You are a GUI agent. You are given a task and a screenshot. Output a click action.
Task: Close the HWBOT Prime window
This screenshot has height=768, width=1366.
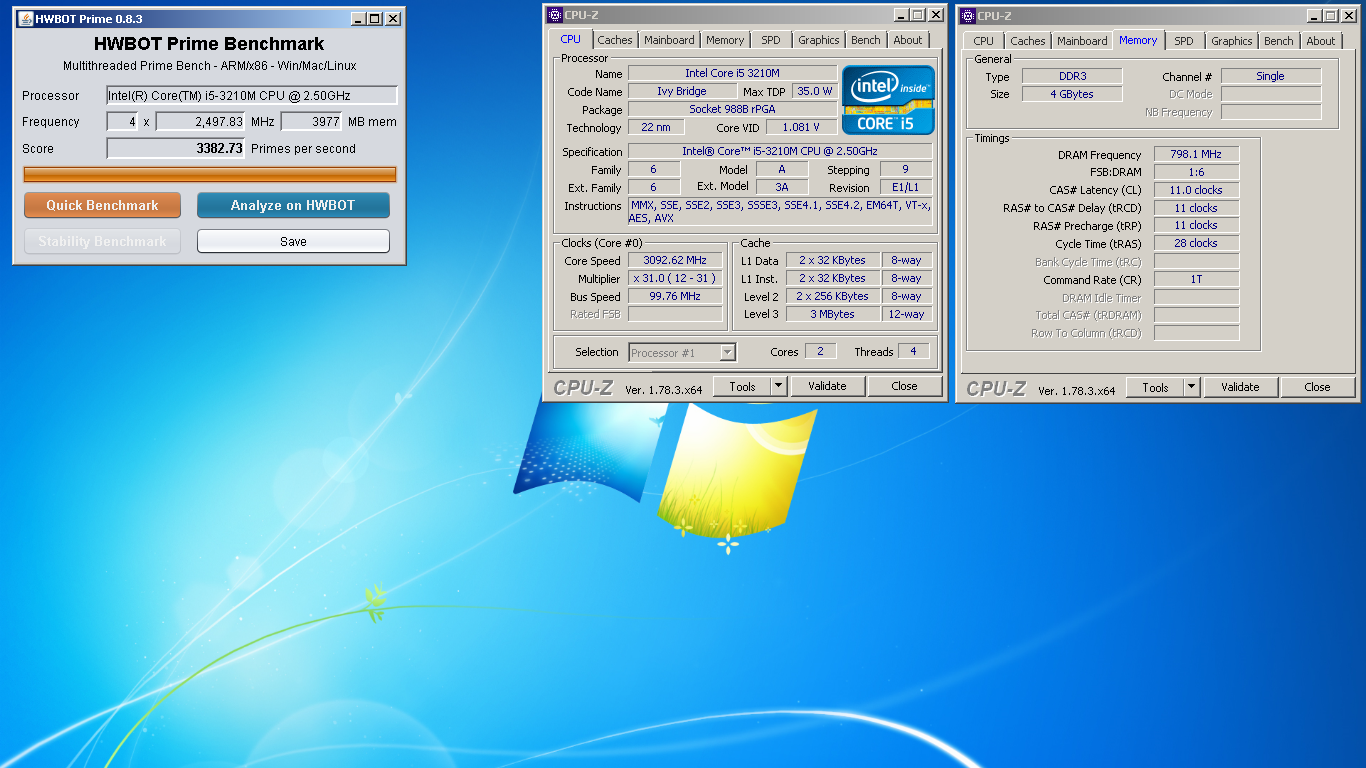(393, 19)
